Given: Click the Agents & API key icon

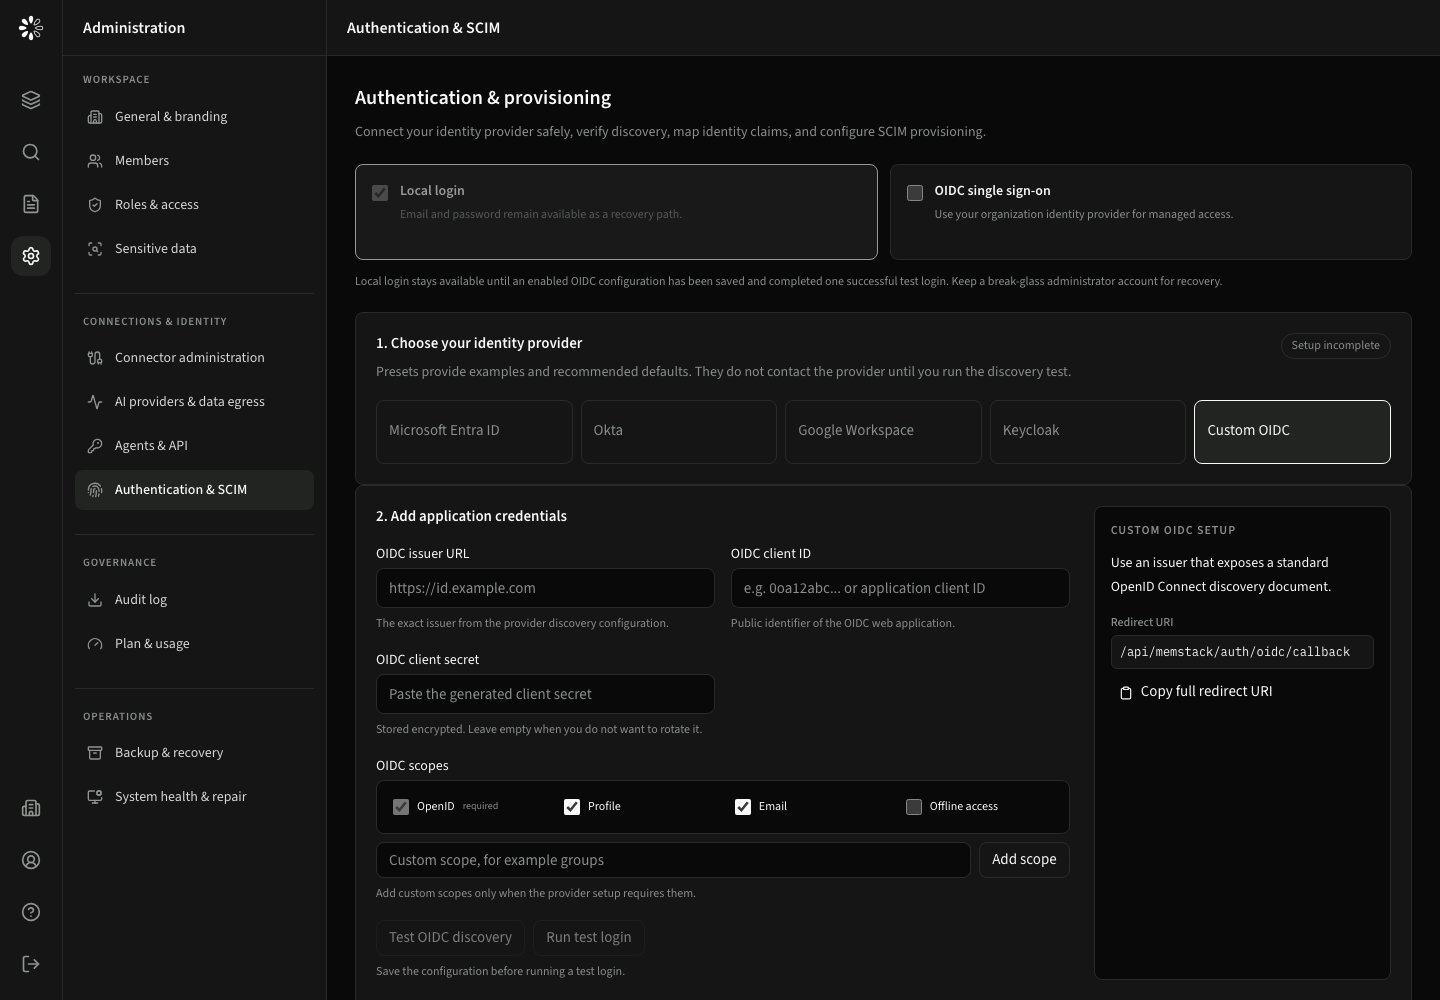Looking at the screenshot, I should pos(95,446).
